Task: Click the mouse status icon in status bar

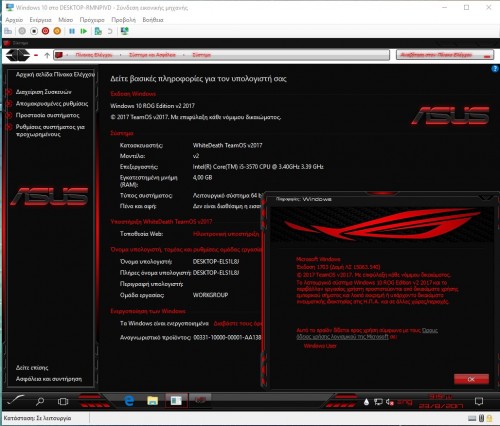Action: pos(481,418)
